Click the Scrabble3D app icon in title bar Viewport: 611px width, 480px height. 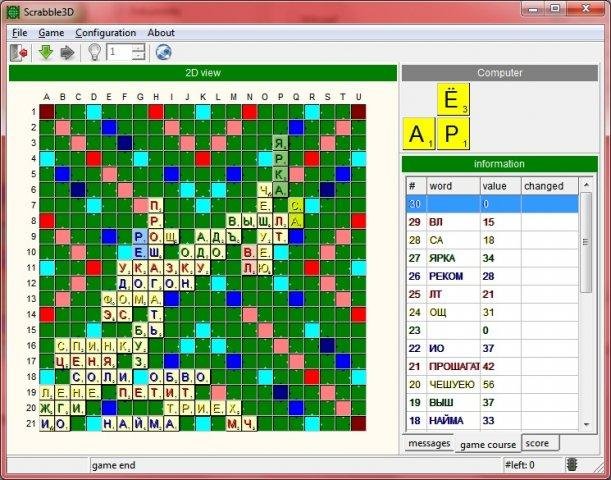coord(13,12)
